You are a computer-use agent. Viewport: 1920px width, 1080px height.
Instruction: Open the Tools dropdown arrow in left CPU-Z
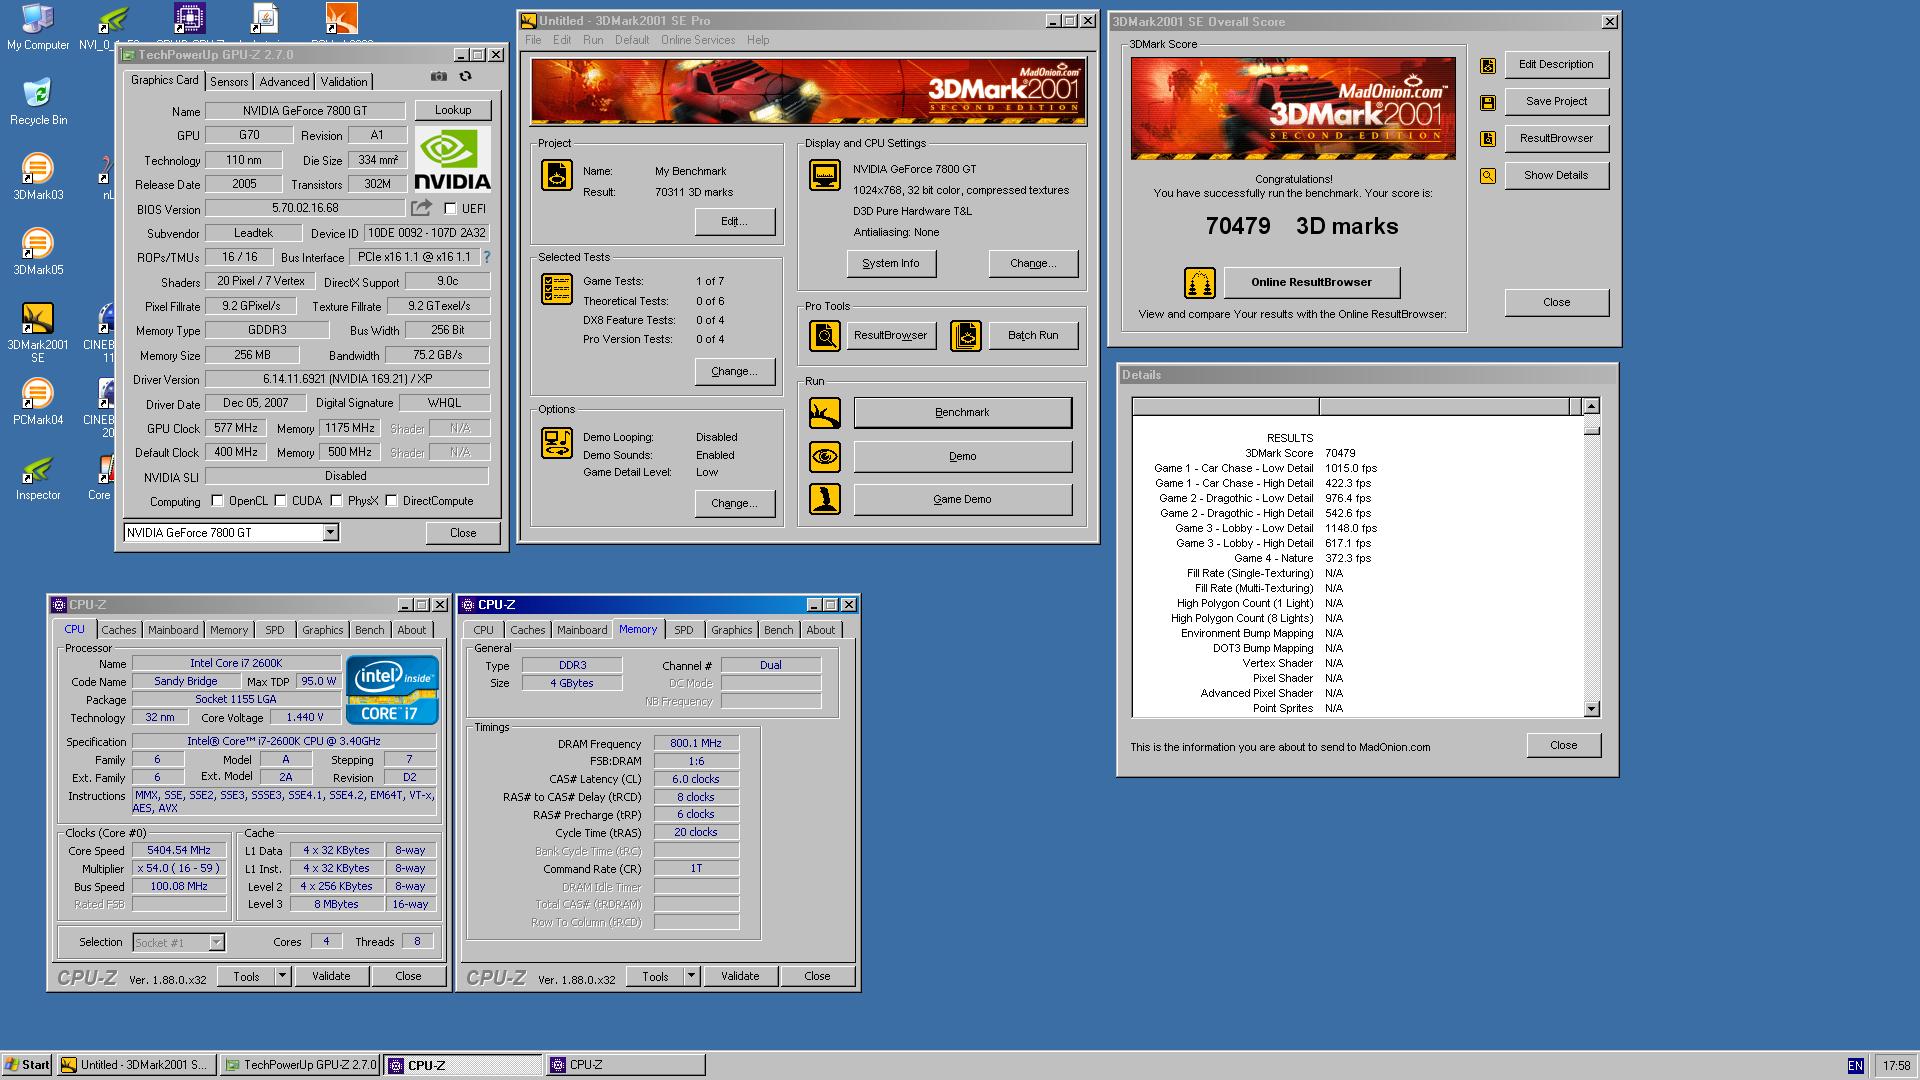point(282,976)
